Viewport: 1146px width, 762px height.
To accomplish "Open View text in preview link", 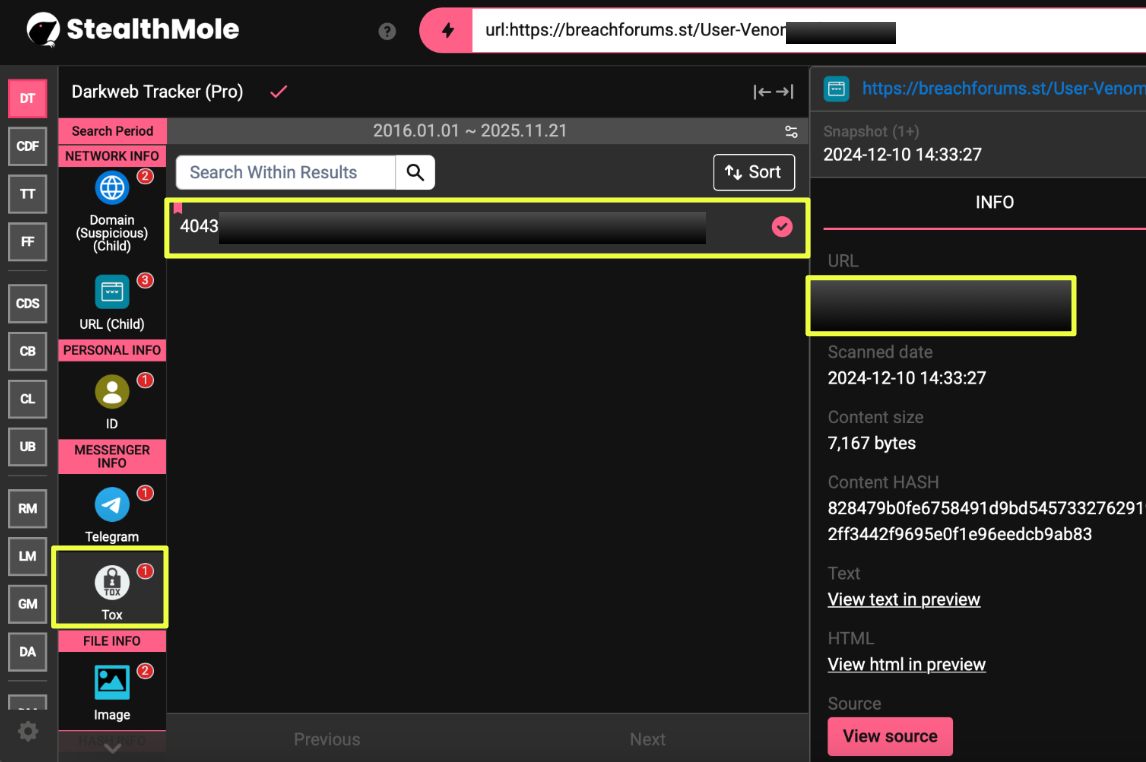I will (x=904, y=599).
